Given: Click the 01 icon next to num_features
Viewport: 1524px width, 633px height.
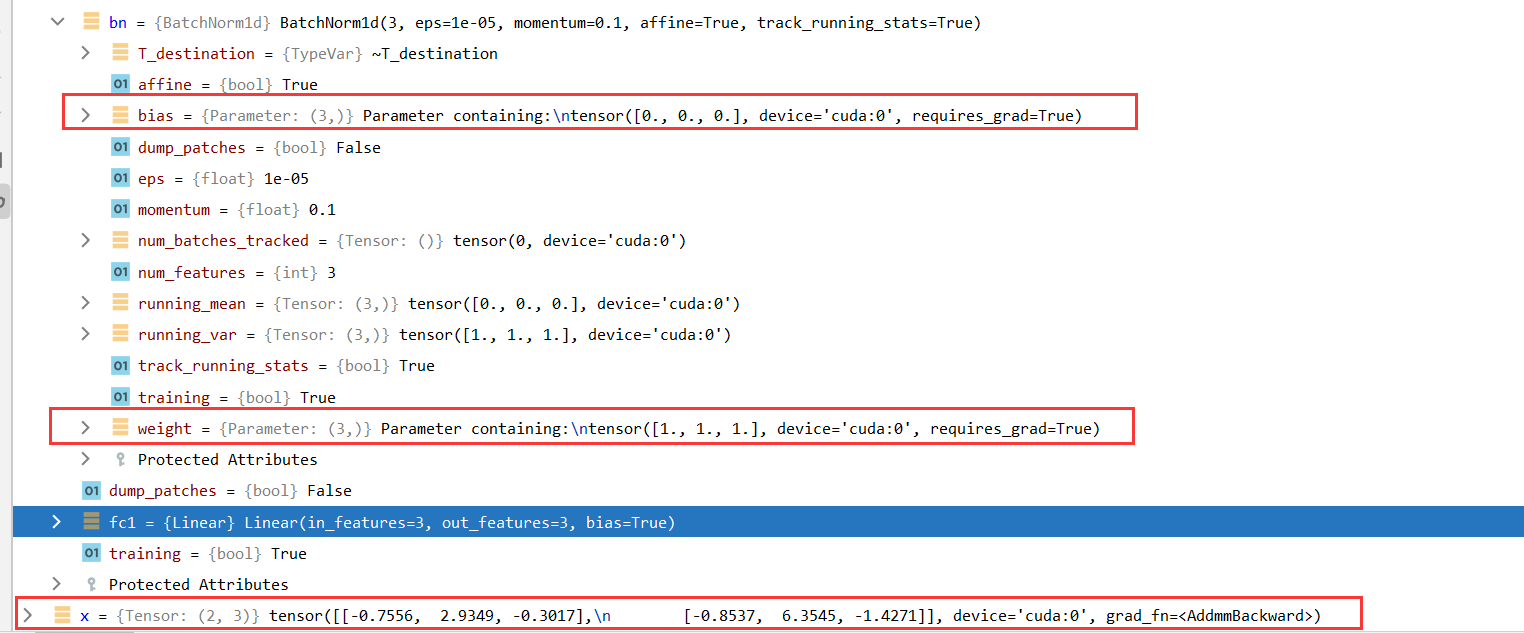Looking at the screenshot, I should (x=119, y=271).
